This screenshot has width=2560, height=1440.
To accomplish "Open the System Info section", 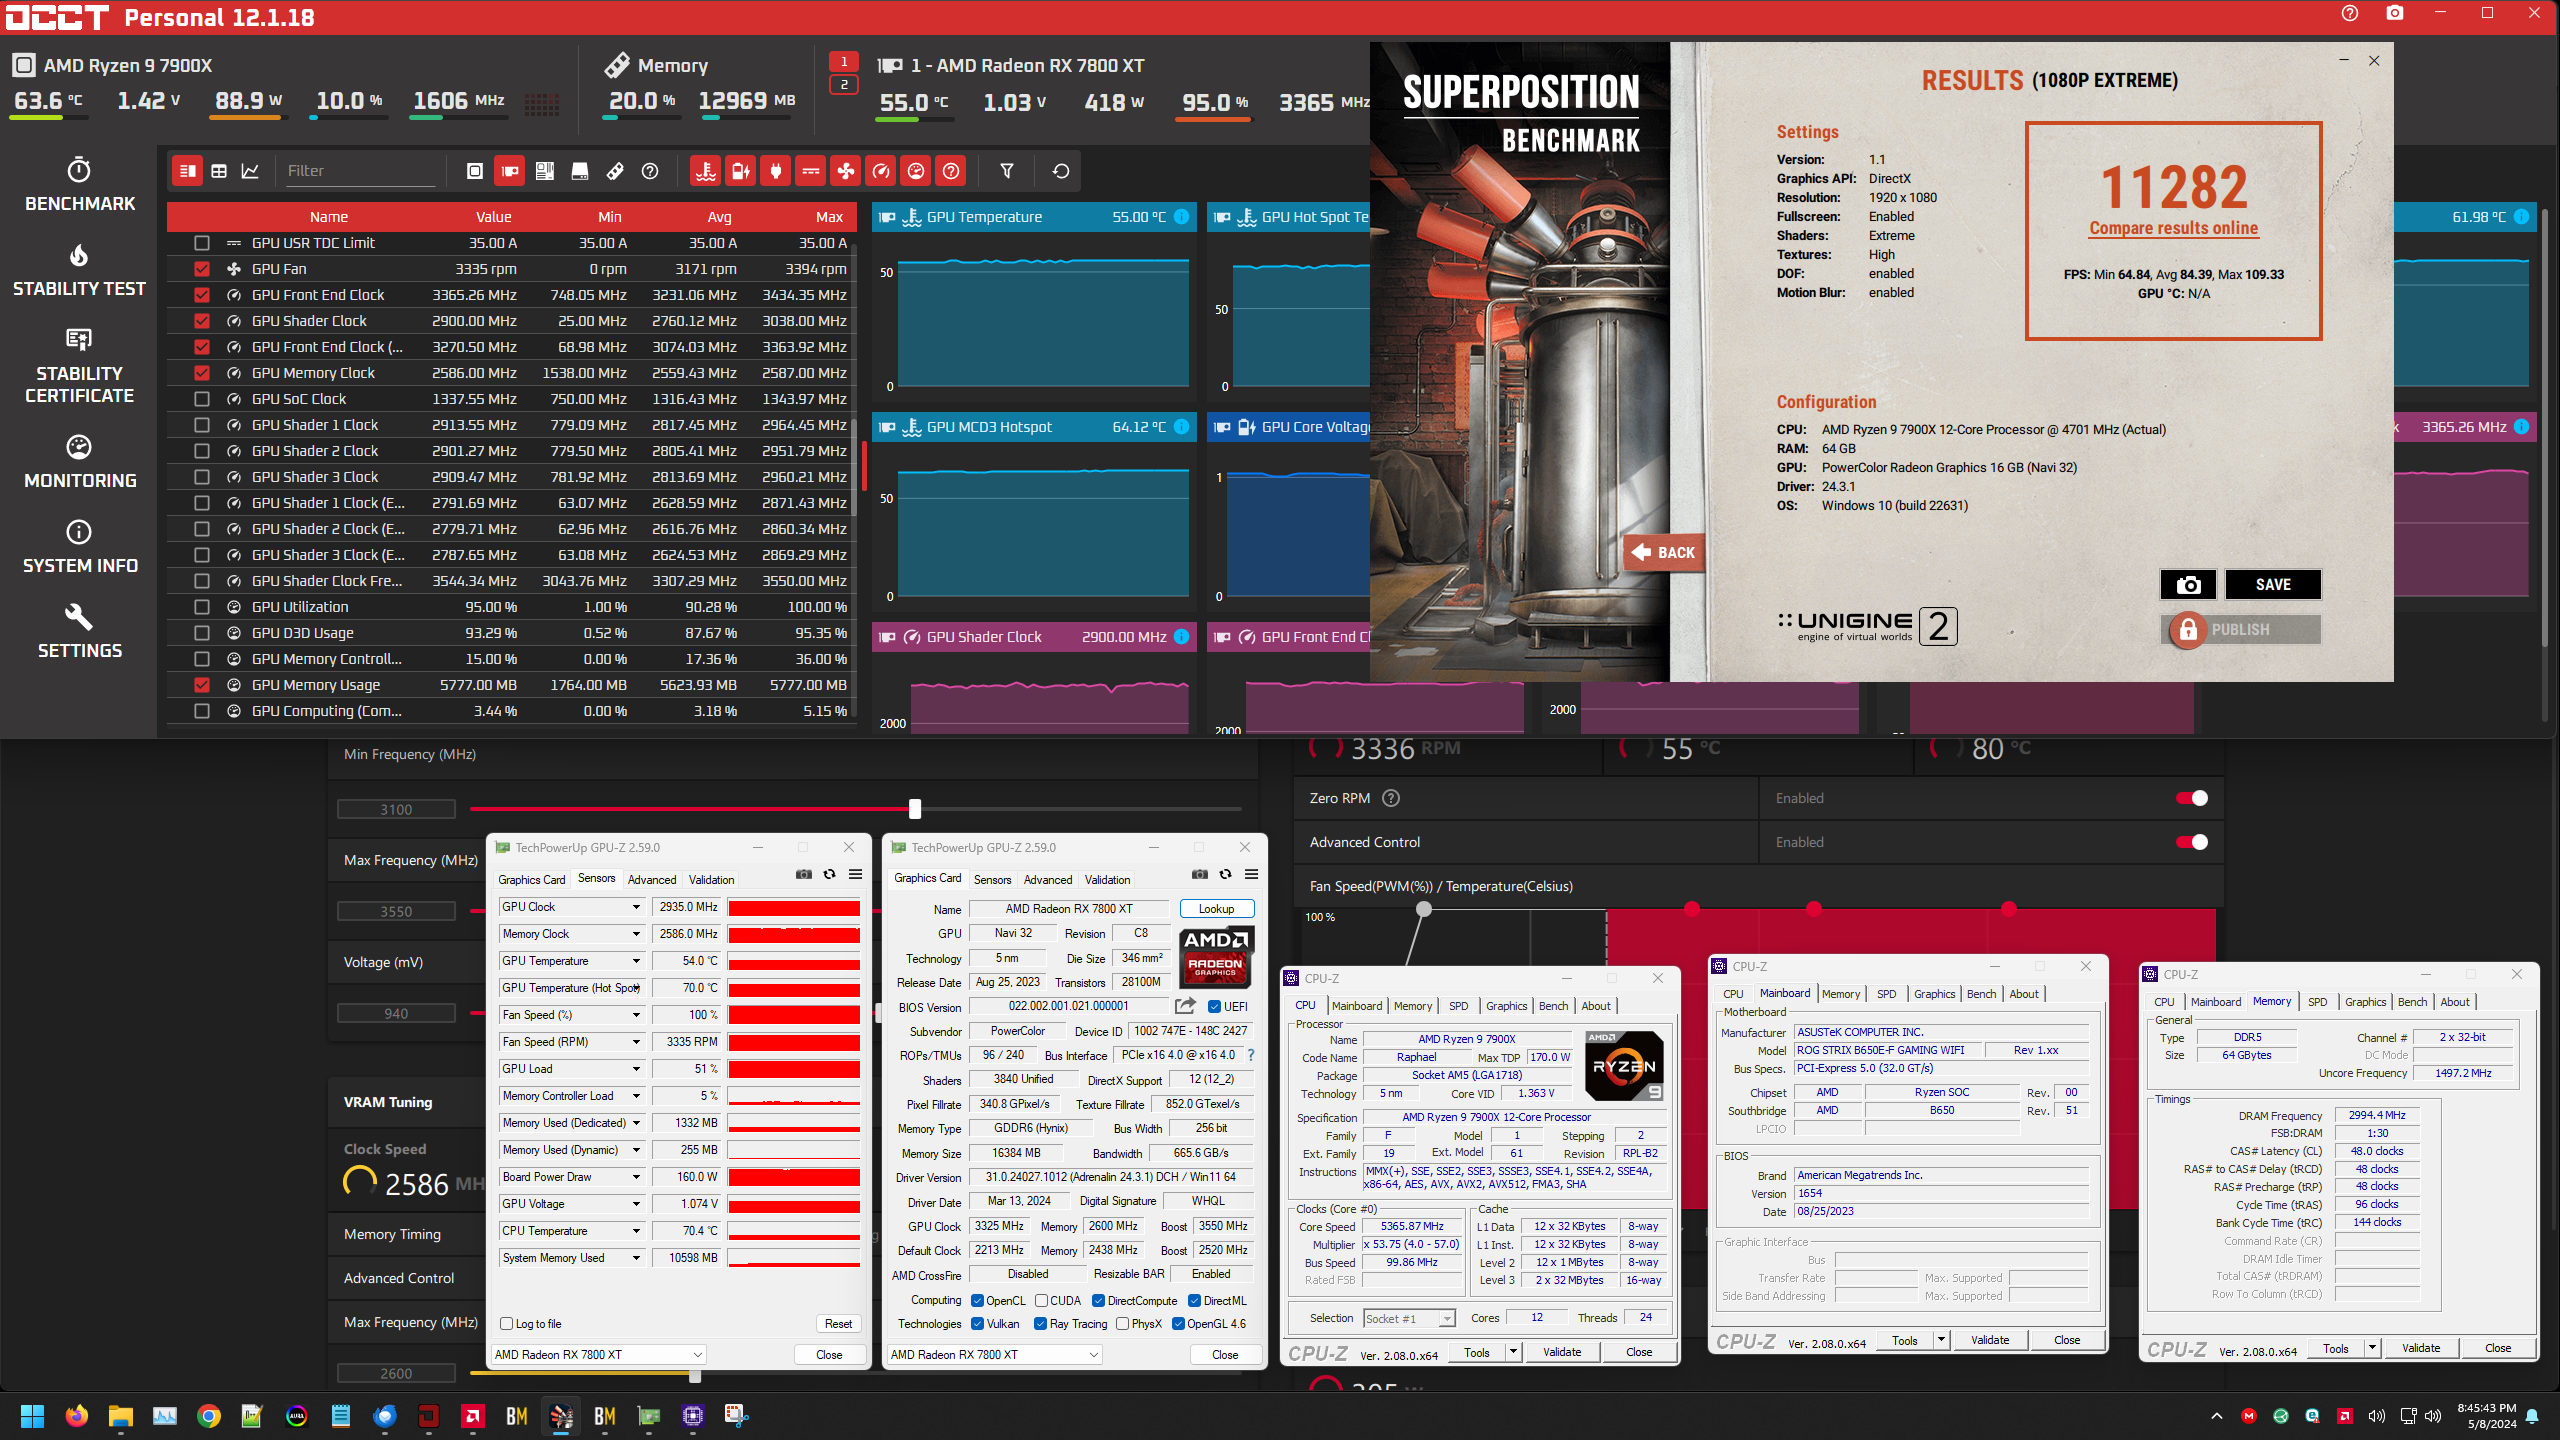I will point(79,547).
